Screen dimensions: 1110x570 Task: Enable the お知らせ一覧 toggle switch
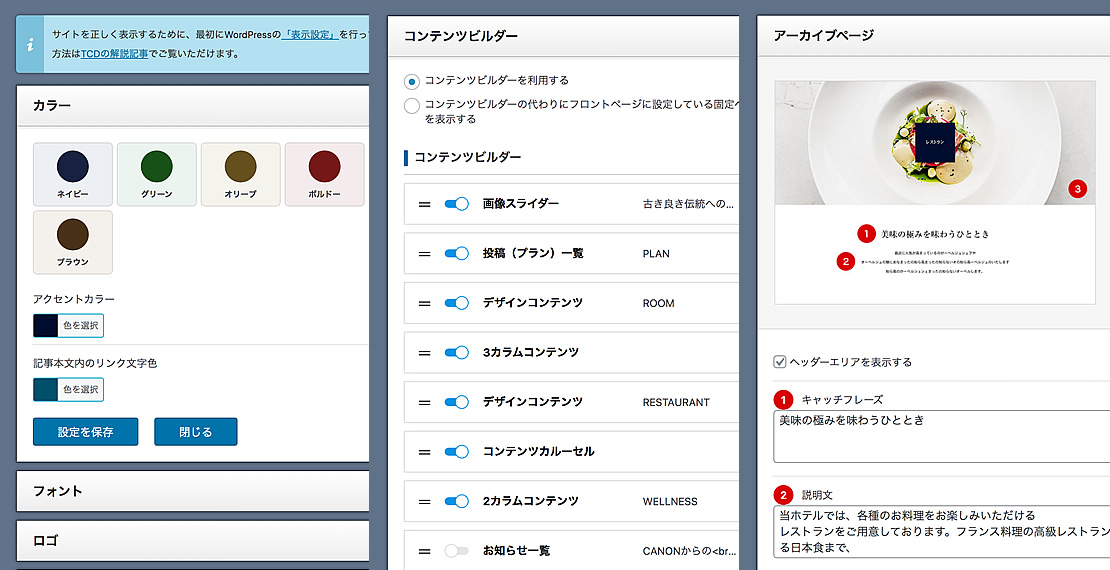(x=457, y=551)
